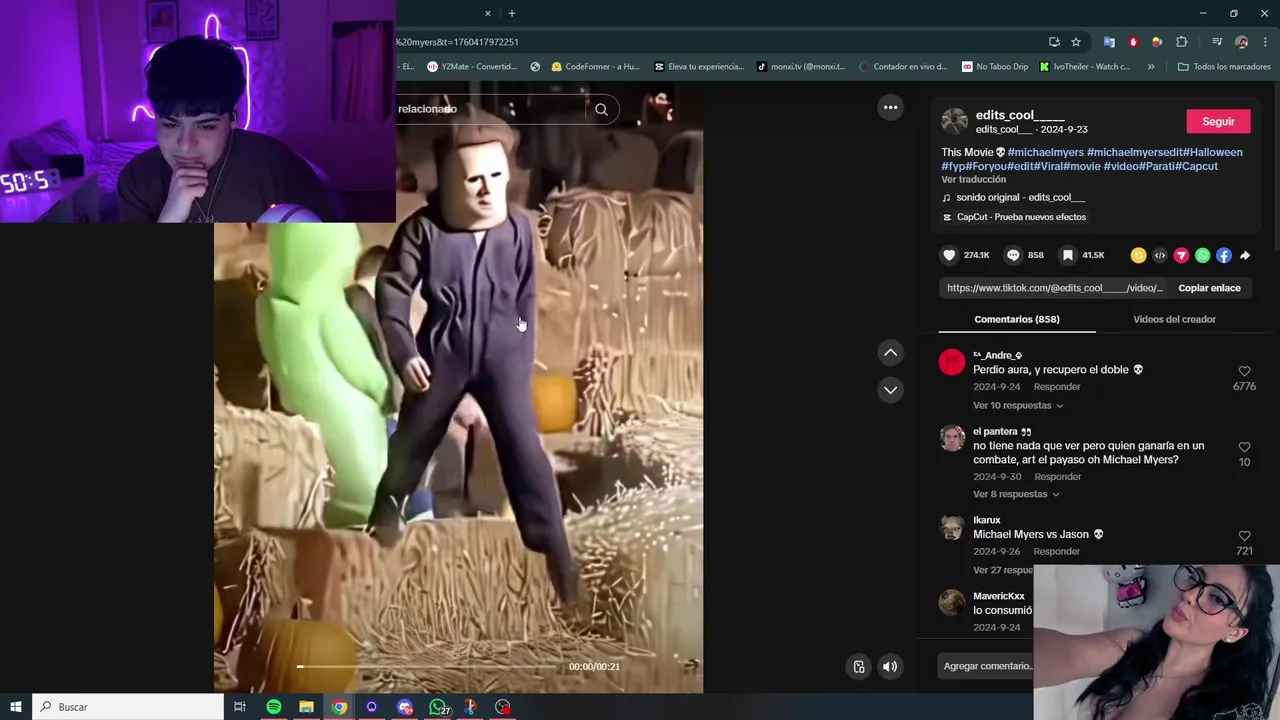Open WhatsApp from the taskbar
The image size is (1280, 720).
coord(438,707)
